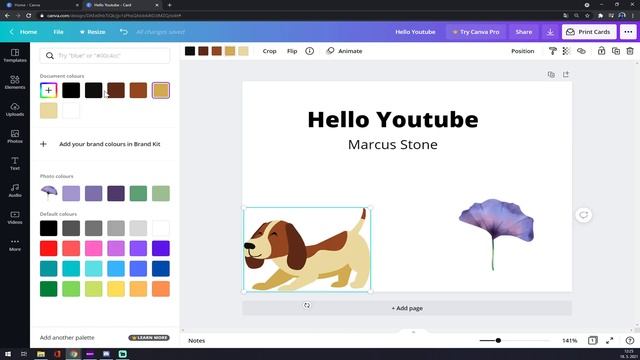This screenshot has height=360, width=640.
Task: Open the Position menu
Action: (522, 51)
